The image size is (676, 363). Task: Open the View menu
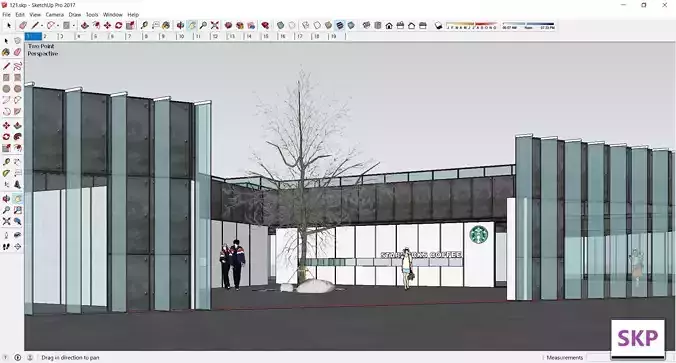35,15
